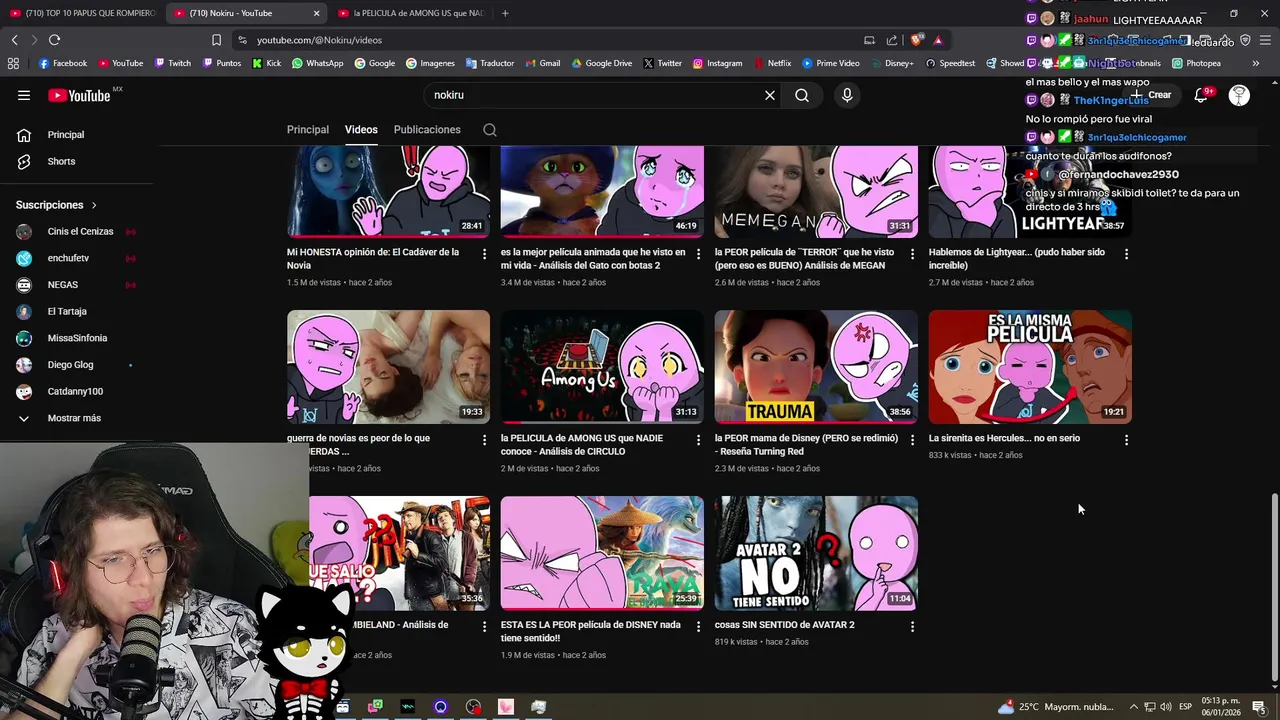Expand the Suscripciones section chevron
Screen dimensions: 1280x720
point(94,205)
